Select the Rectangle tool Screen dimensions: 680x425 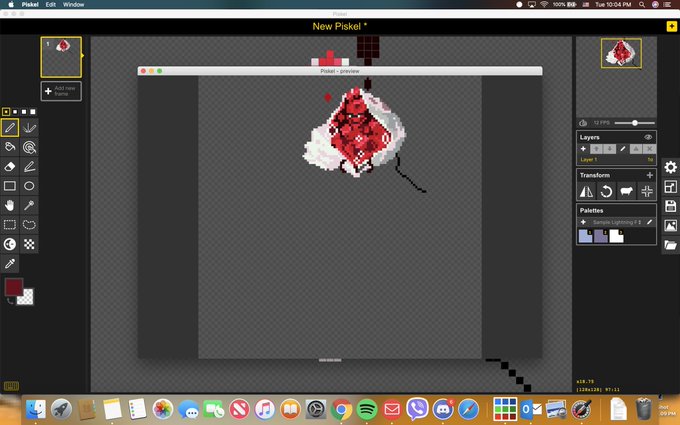pyautogui.click(x=10, y=186)
